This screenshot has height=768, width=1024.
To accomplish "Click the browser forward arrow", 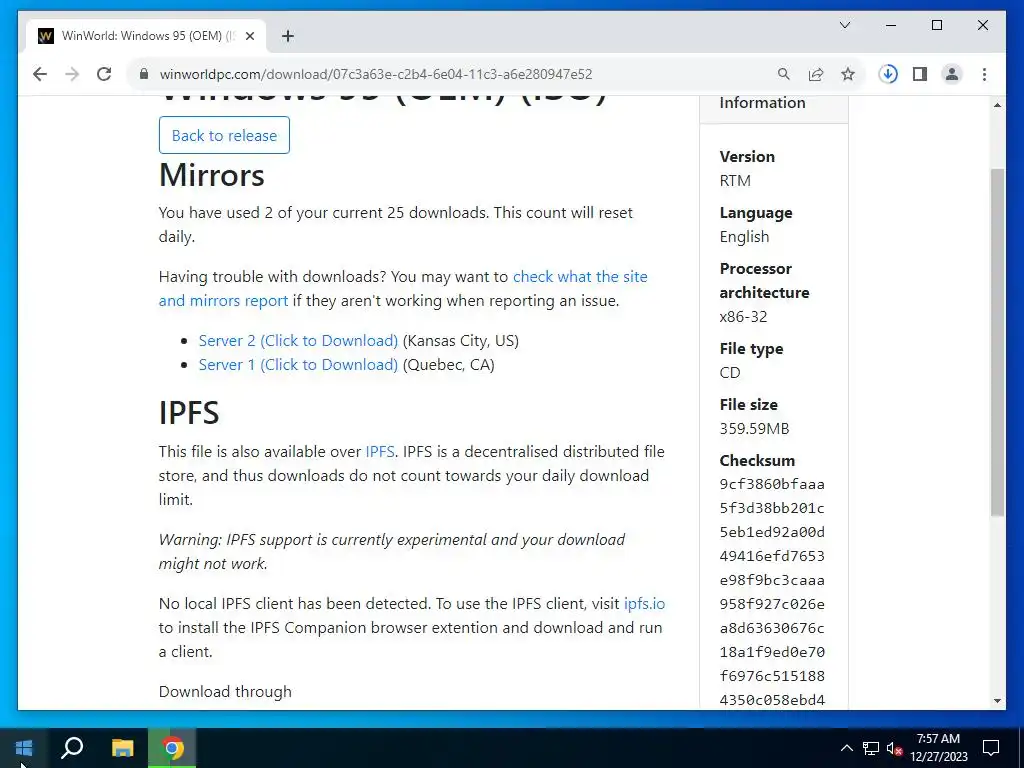I will [72, 74].
